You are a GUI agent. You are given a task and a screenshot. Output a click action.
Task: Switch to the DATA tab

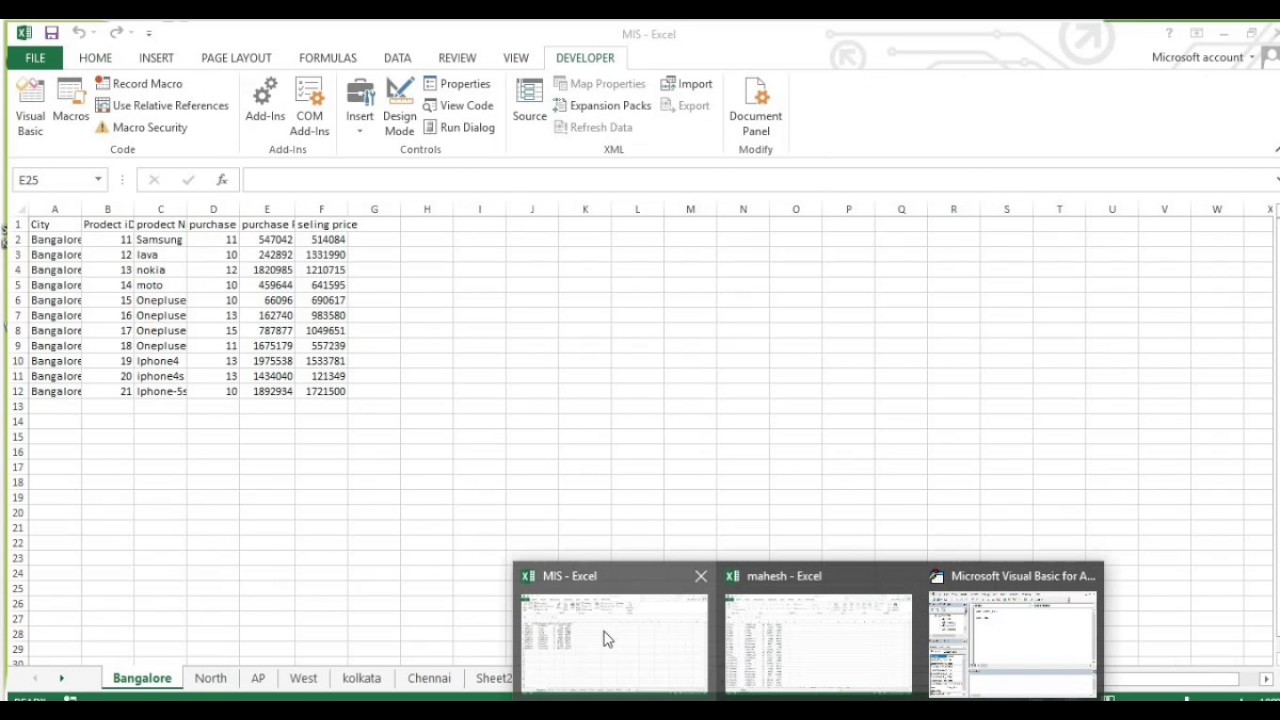pyautogui.click(x=397, y=58)
